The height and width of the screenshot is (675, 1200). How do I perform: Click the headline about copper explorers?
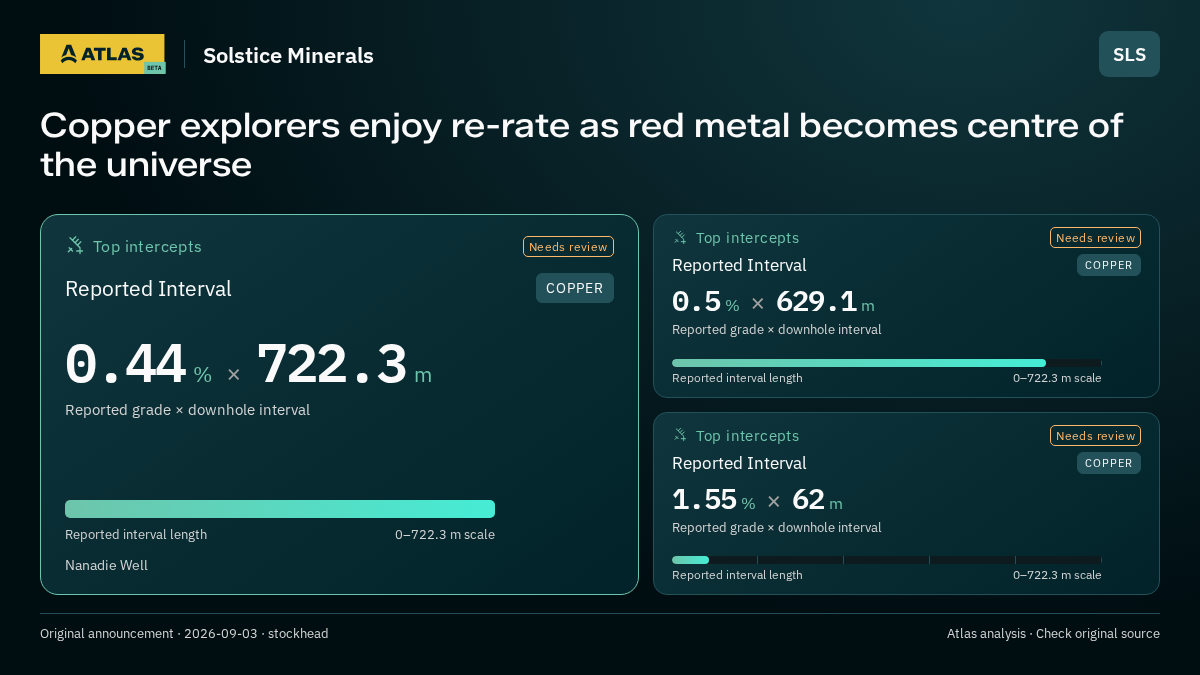582,145
